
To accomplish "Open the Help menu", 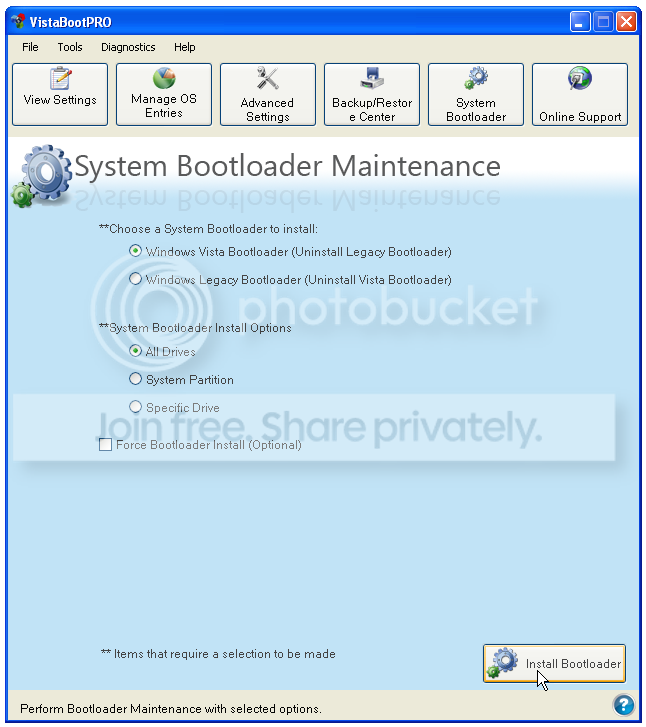I will 185,47.
